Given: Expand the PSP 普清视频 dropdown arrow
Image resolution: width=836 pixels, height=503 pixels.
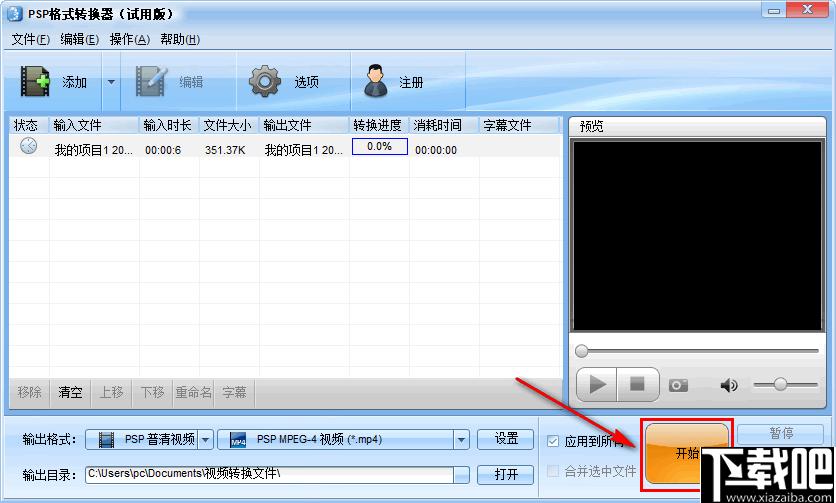Looking at the screenshot, I should pos(206,440).
